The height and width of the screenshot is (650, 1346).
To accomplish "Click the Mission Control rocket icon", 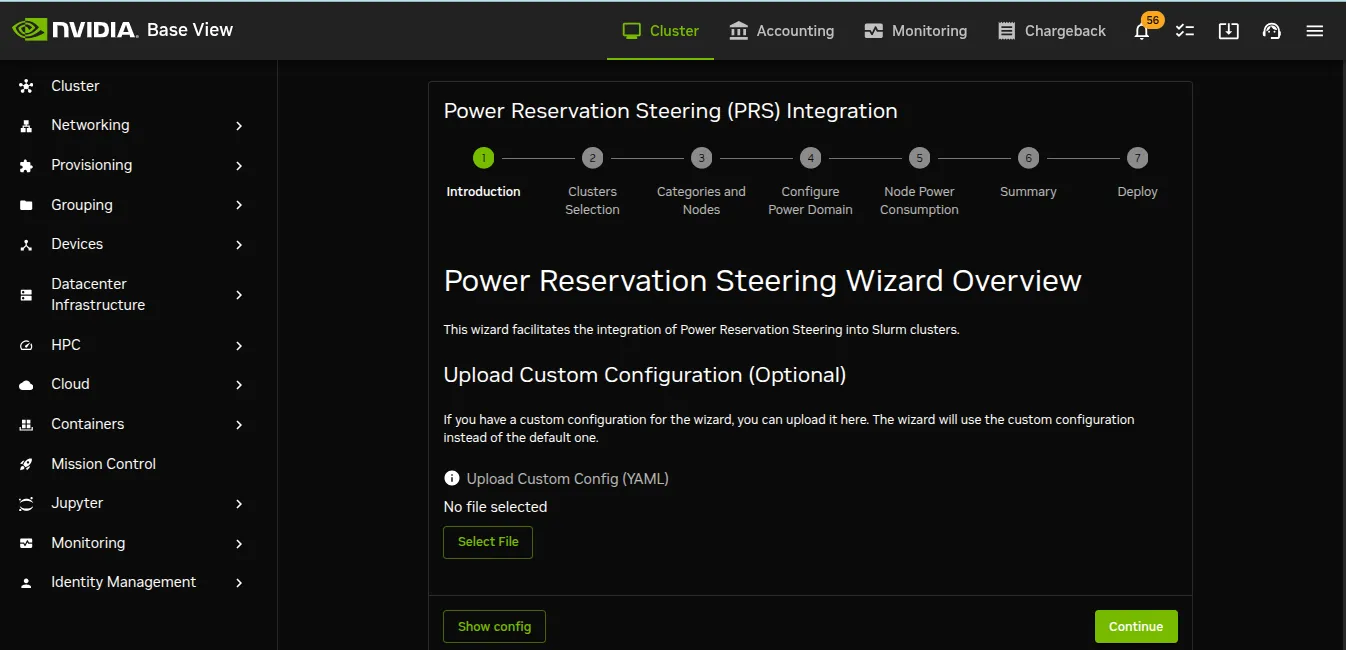I will [27, 465].
